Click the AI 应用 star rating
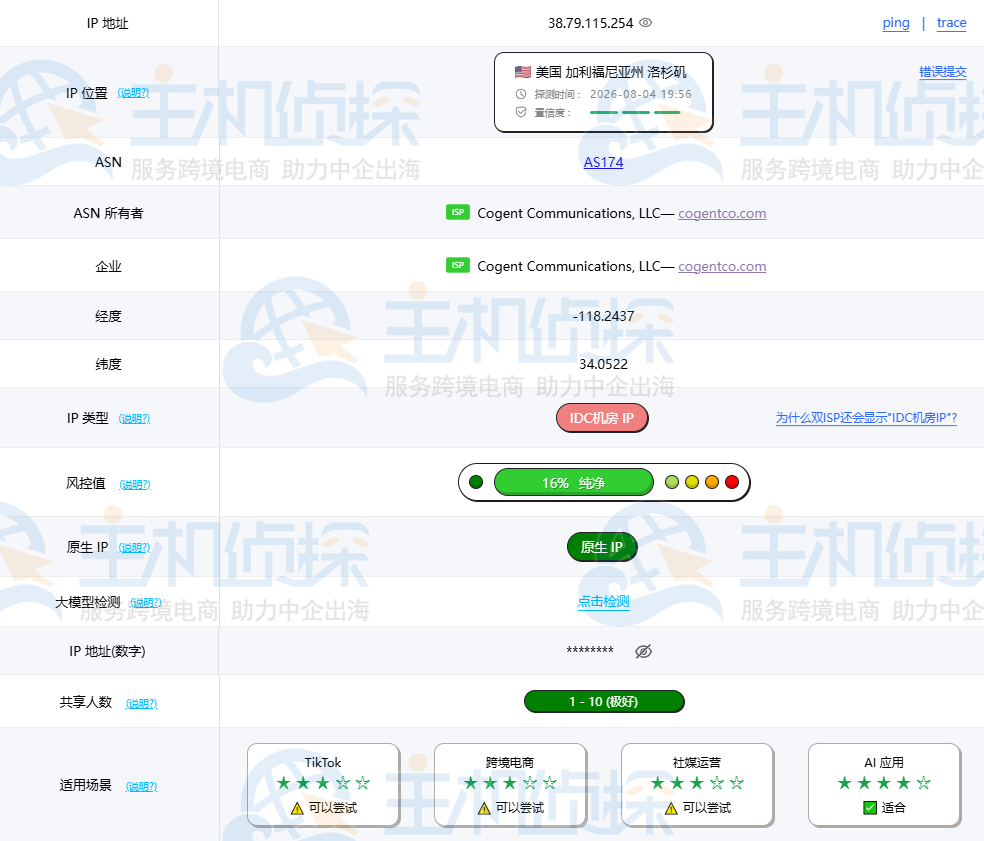This screenshot has height=841, width=984. (884, 783)
